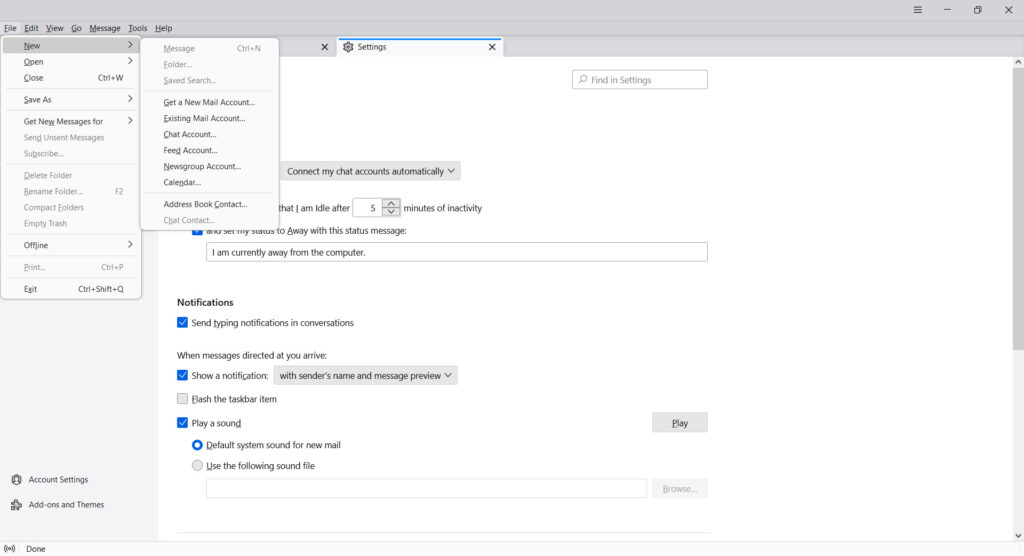Click the magnifier in Find in Settings
The image size is (1024, 556).
583,80
